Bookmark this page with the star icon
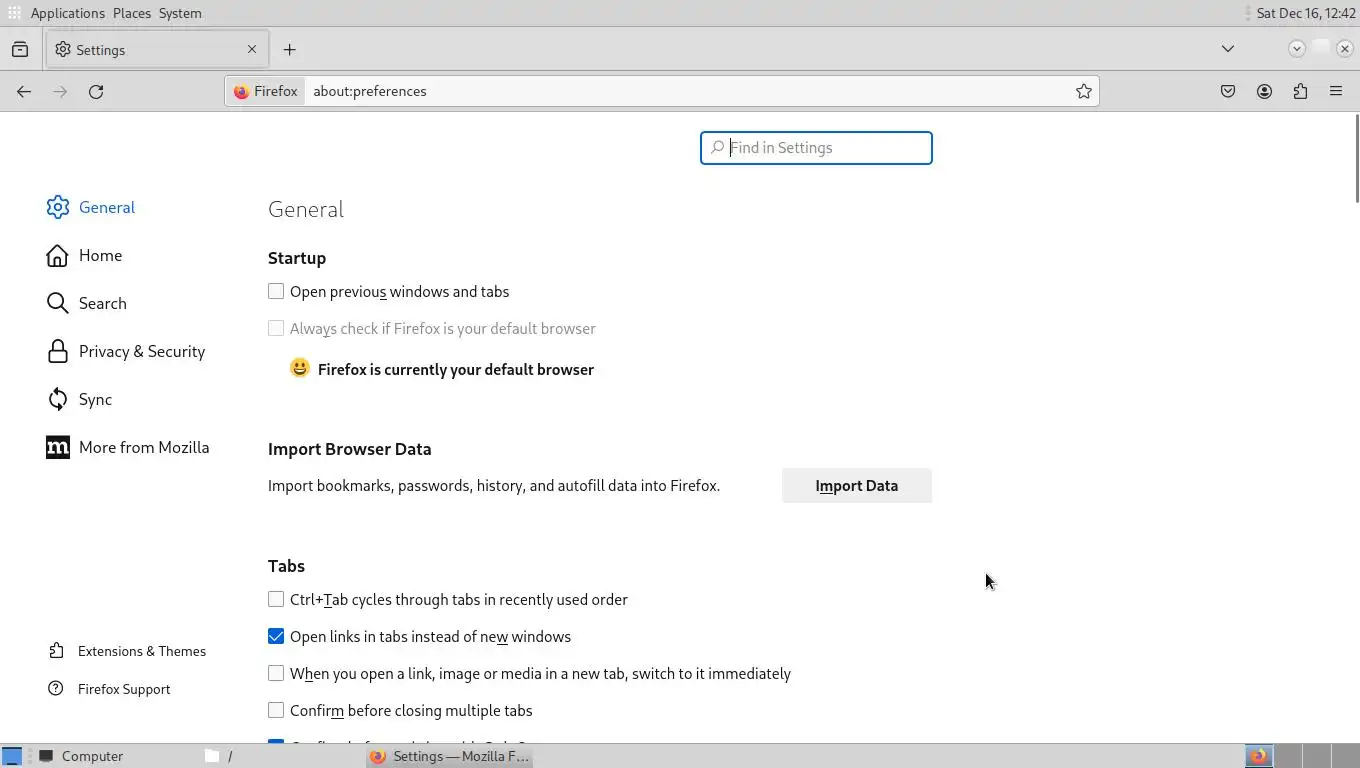The width and height of the screenshot is (1360, 768). [x=1084, y=91]
